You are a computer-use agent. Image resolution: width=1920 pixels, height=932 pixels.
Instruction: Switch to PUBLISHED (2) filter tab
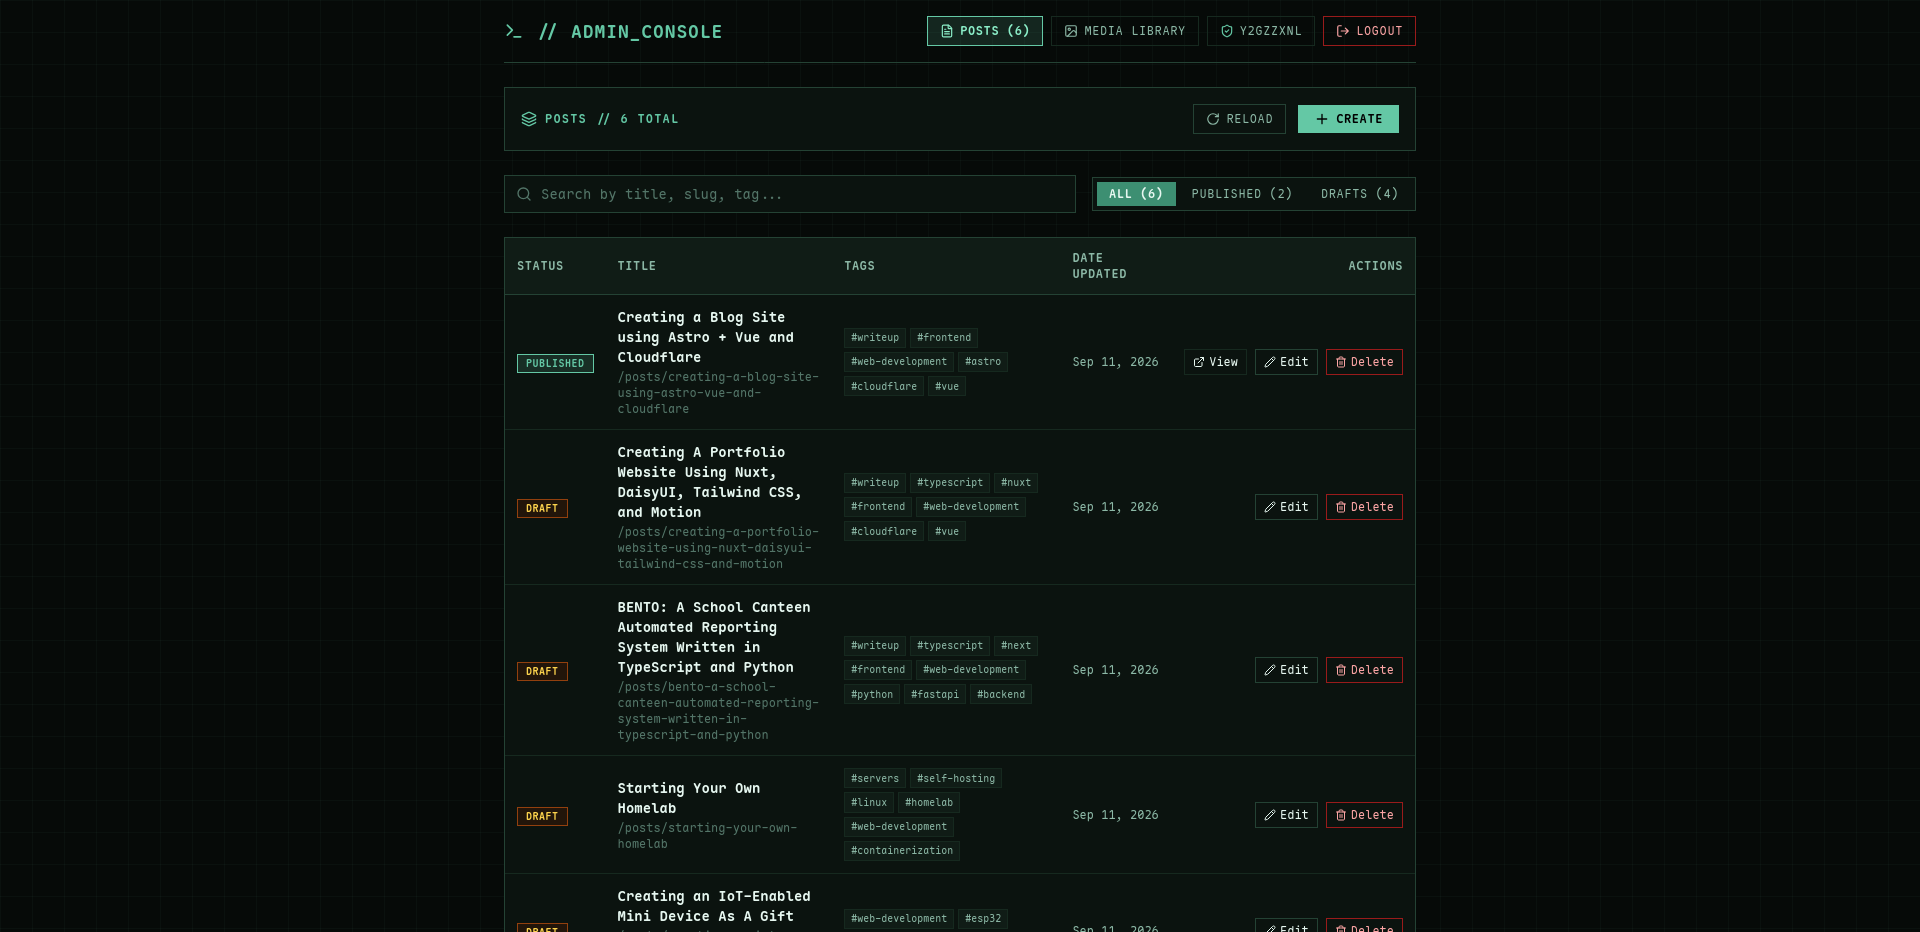click(x=1242, y=194)
